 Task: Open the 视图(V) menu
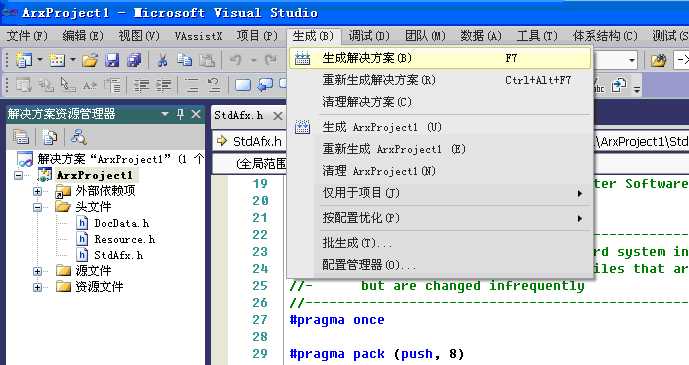pyautogui.click(x=139, y=36)
